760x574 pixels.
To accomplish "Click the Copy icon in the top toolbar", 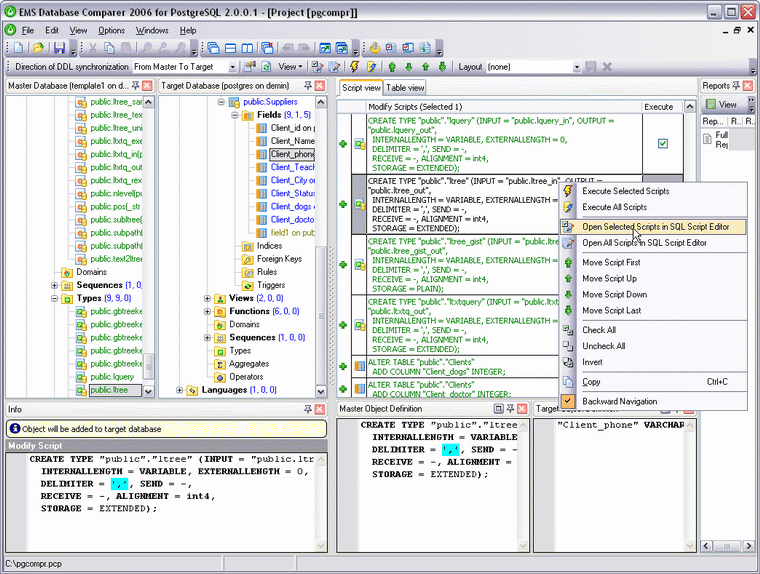I will pos(110,48).
